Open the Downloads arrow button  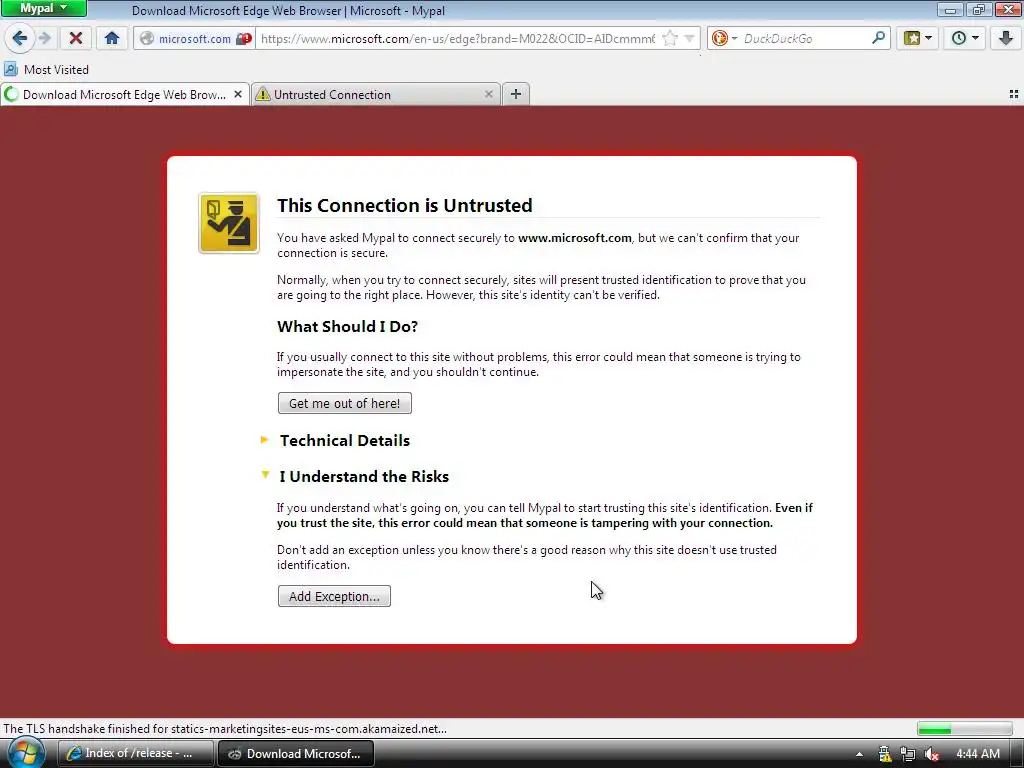click(x=1006, y=39)
